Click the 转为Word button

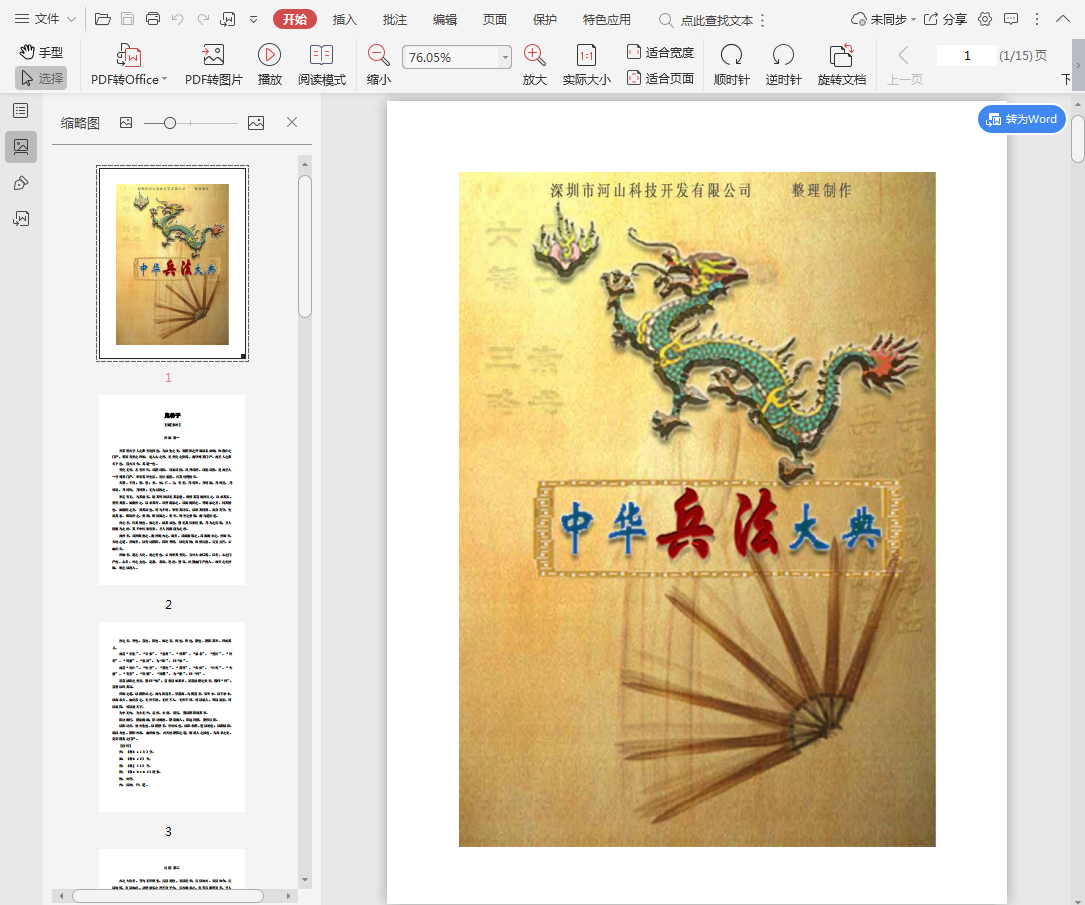pos(1021,119)
